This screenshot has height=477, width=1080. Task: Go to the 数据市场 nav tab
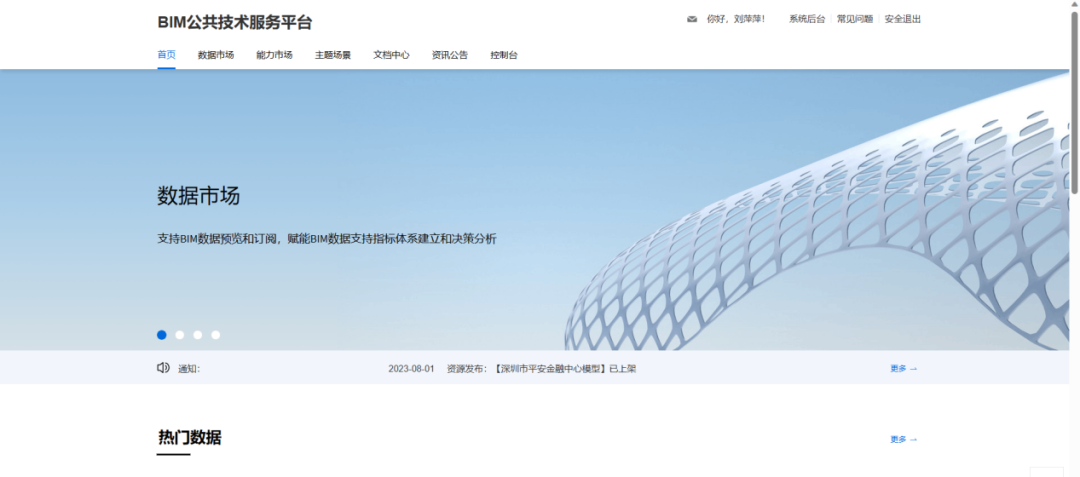(216, 55)
